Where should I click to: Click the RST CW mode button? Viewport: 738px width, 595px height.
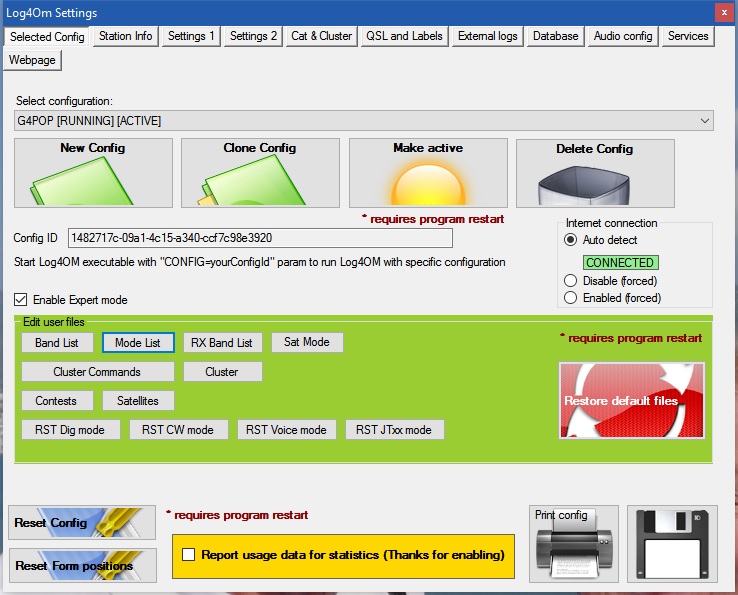click(x=178, y=430)
